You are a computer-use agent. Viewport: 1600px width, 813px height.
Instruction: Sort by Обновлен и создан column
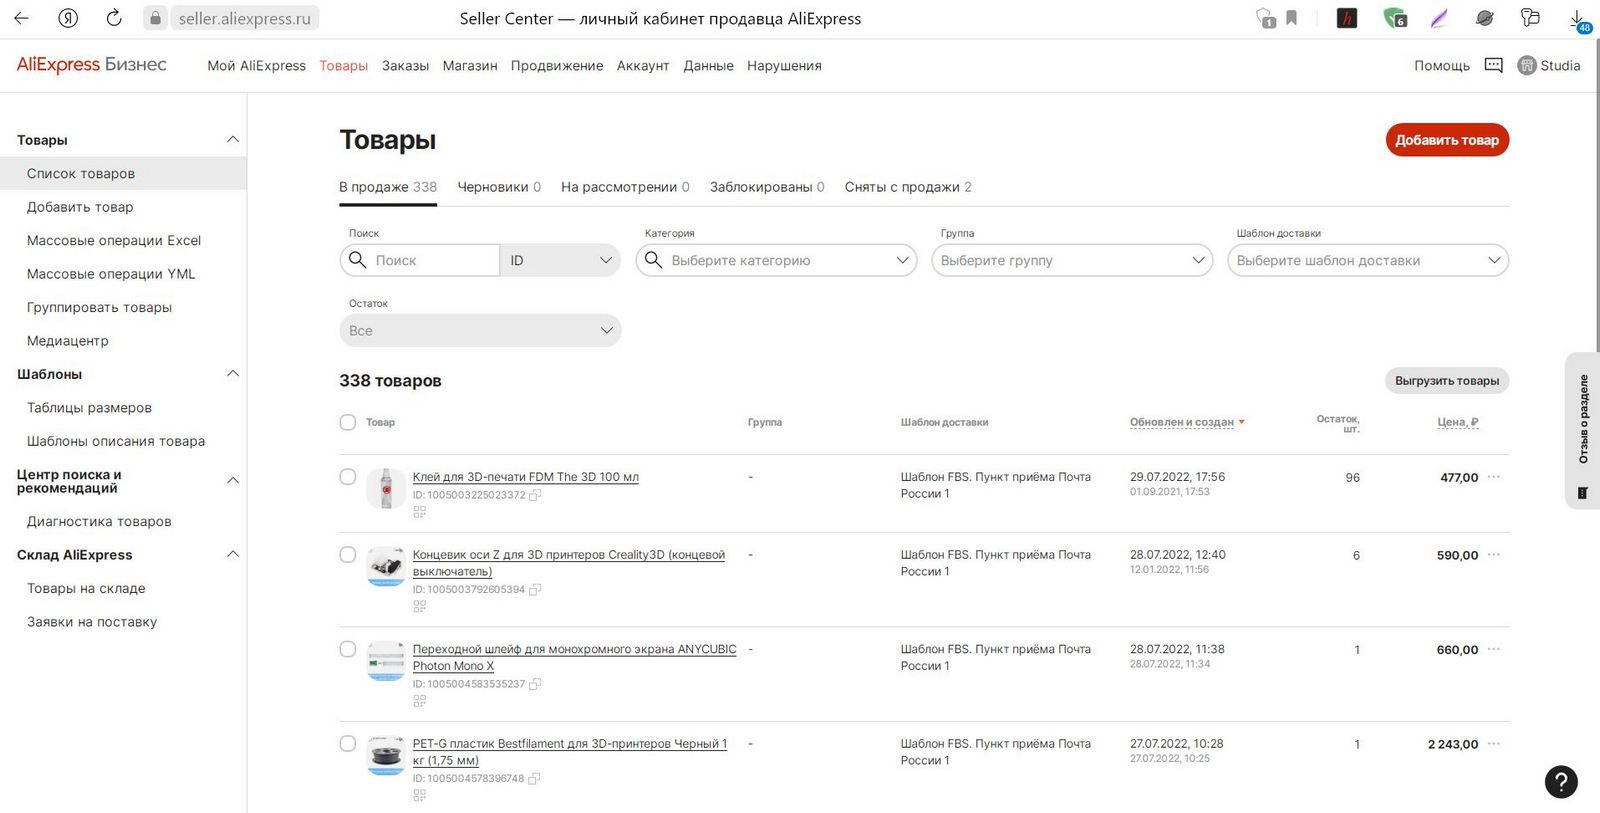(x=1187, y=422)
